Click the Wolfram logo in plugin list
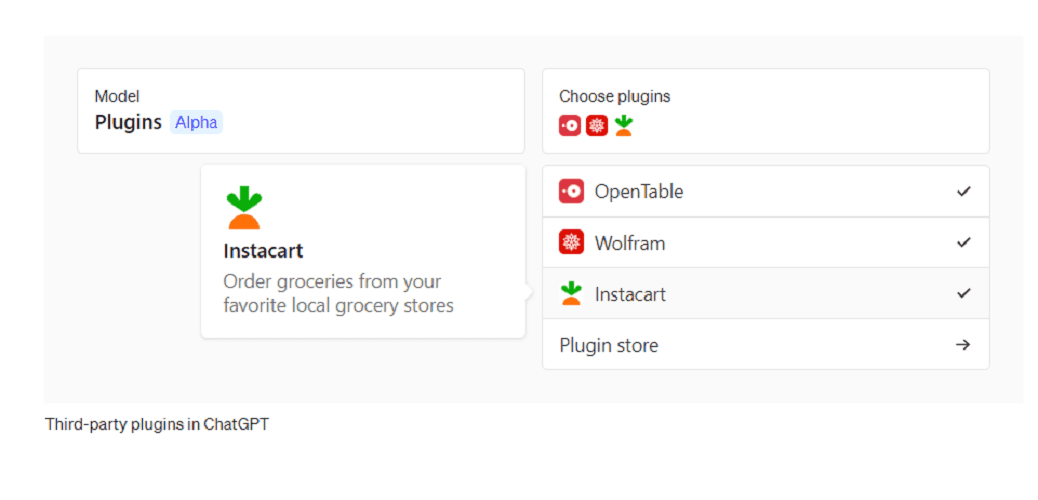1038x500 pixels. pos(571,242)
